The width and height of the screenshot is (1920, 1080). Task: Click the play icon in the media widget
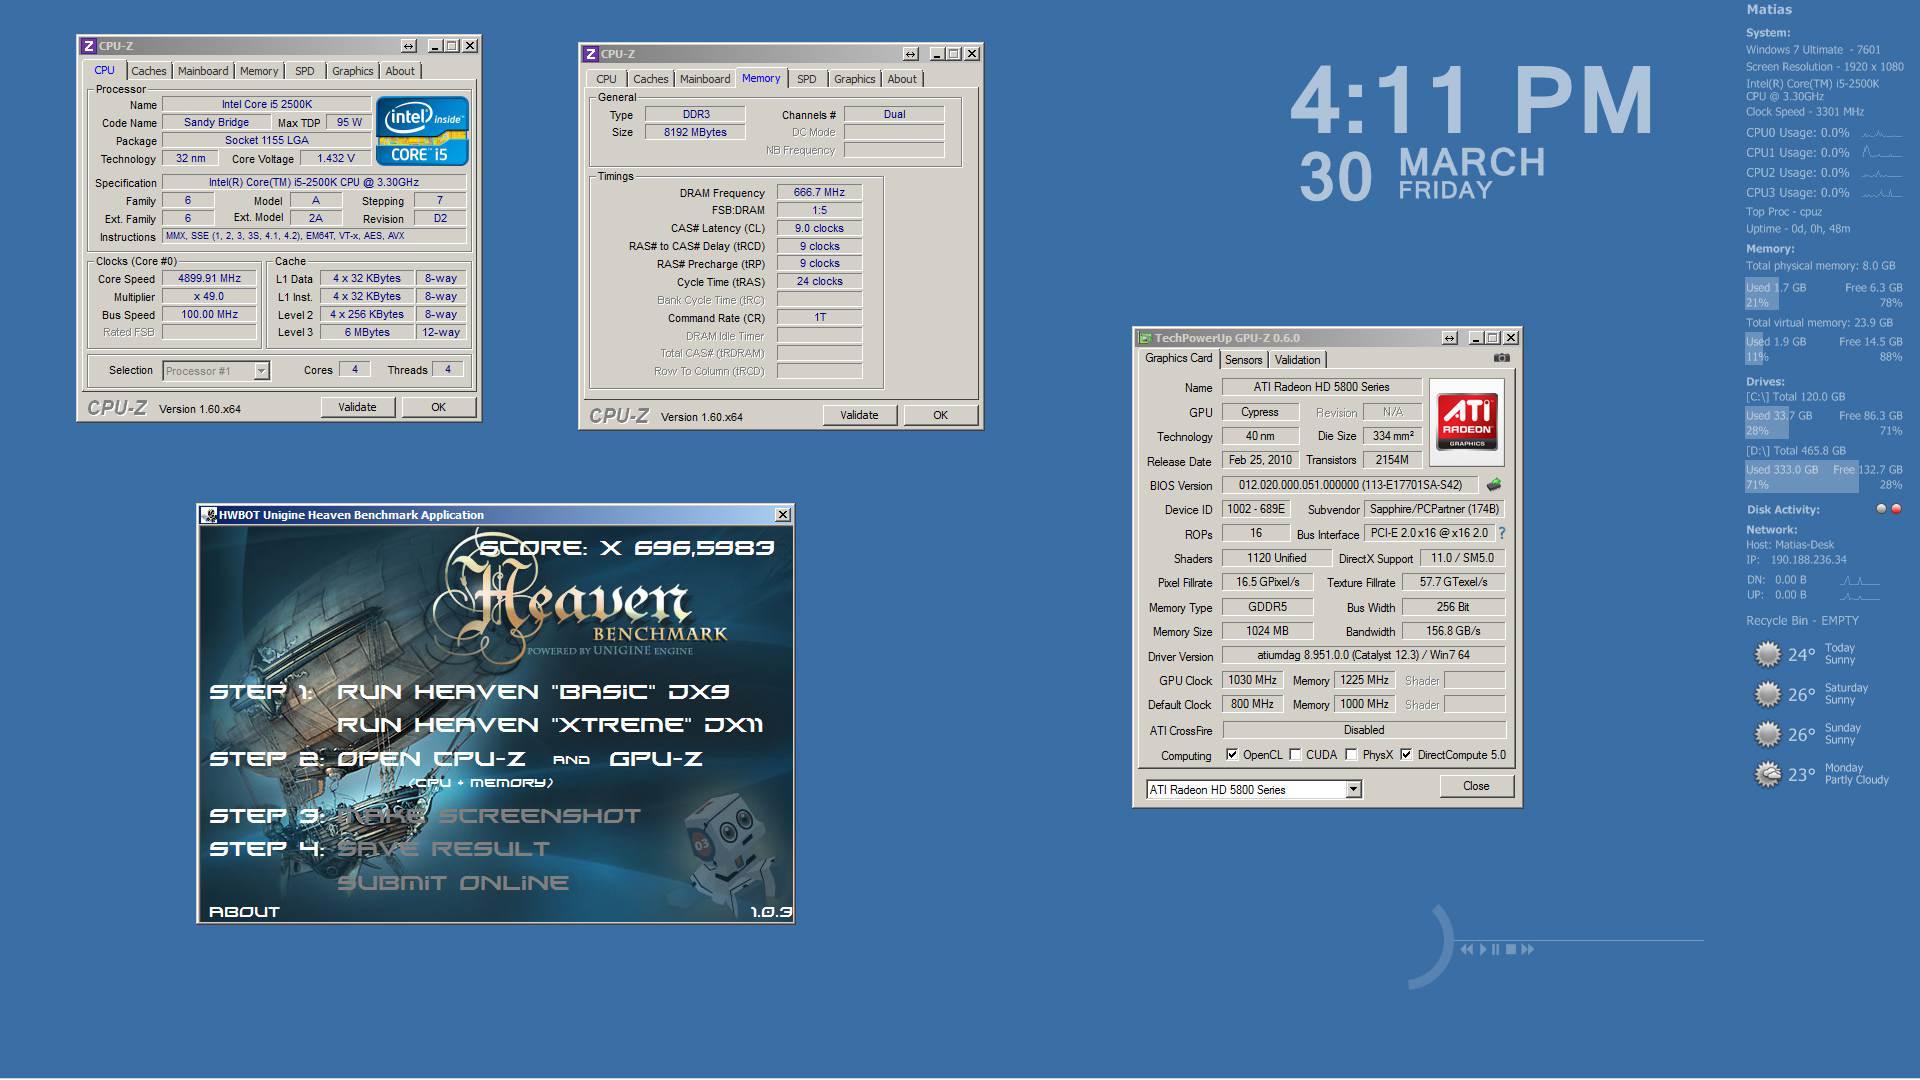[1484, 949]
